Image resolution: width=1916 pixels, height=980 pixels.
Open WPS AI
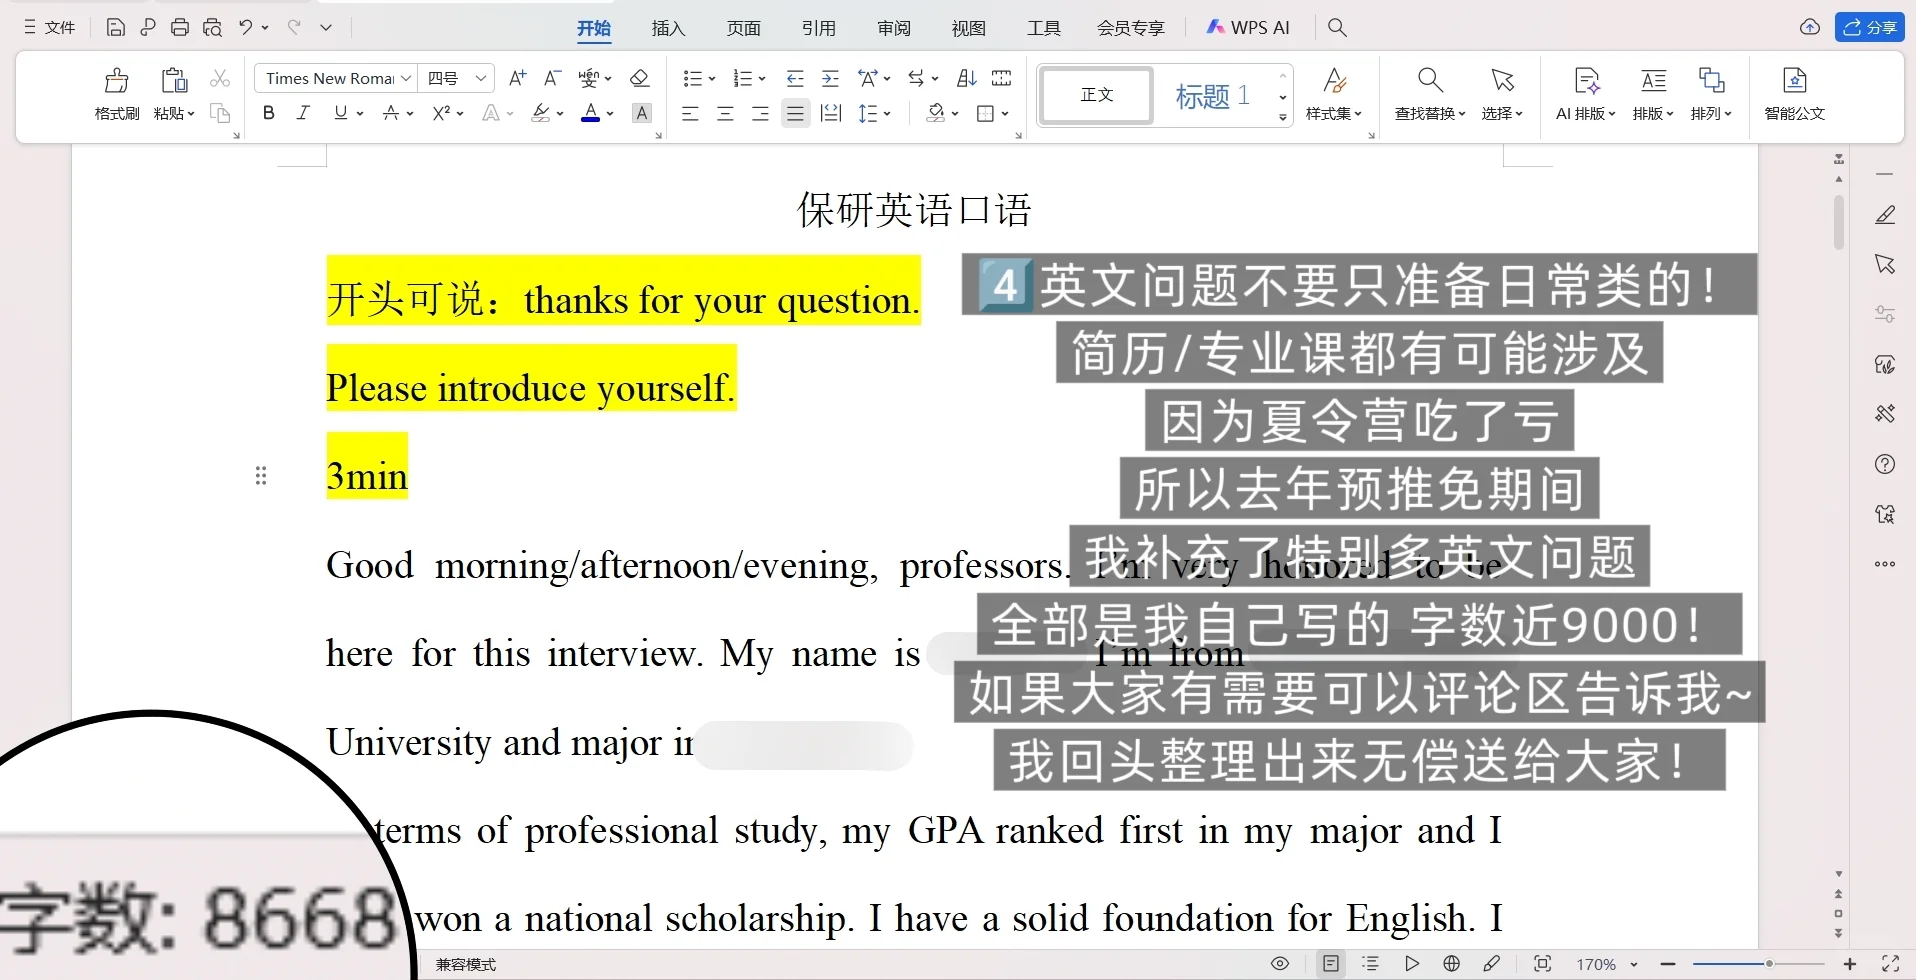point(1248,28)
